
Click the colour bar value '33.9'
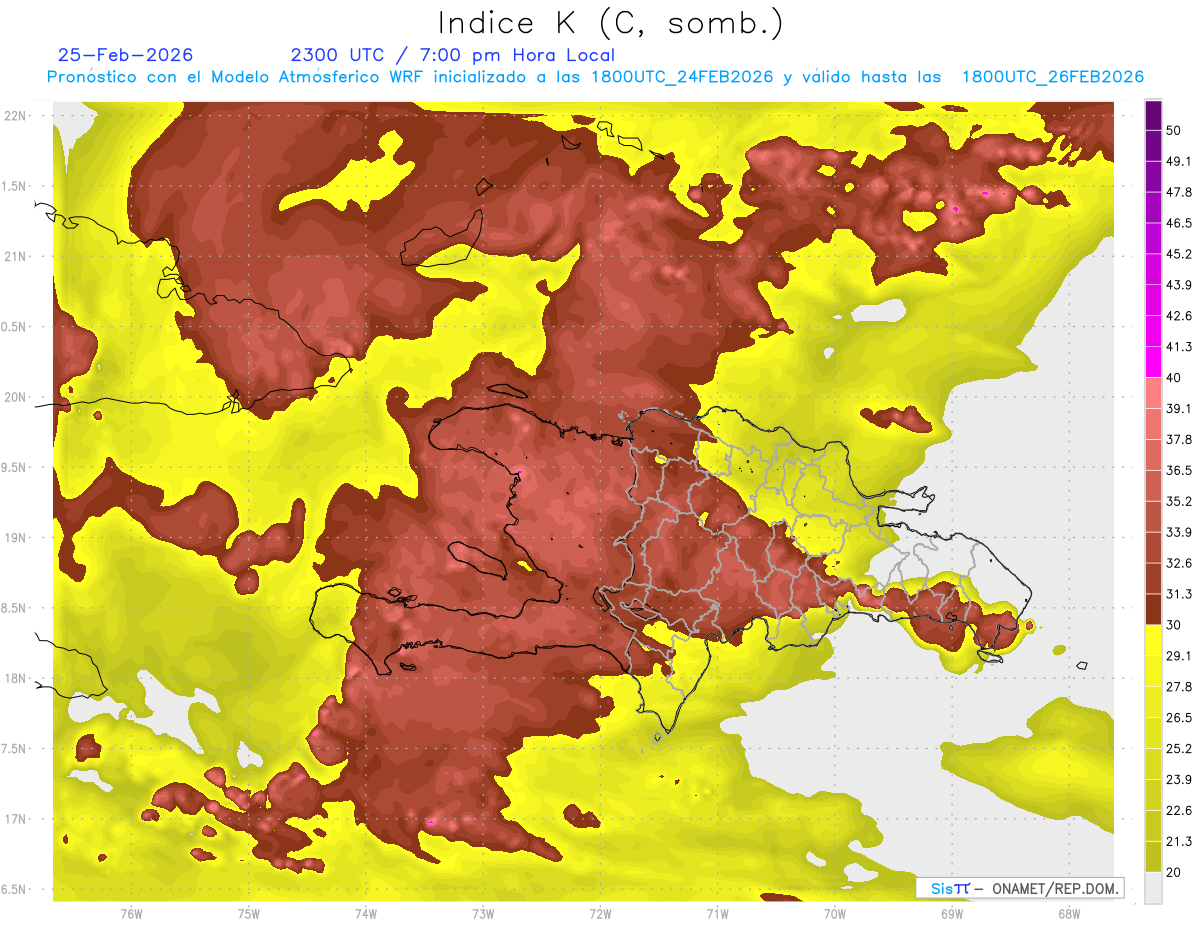pos(1178,532)
